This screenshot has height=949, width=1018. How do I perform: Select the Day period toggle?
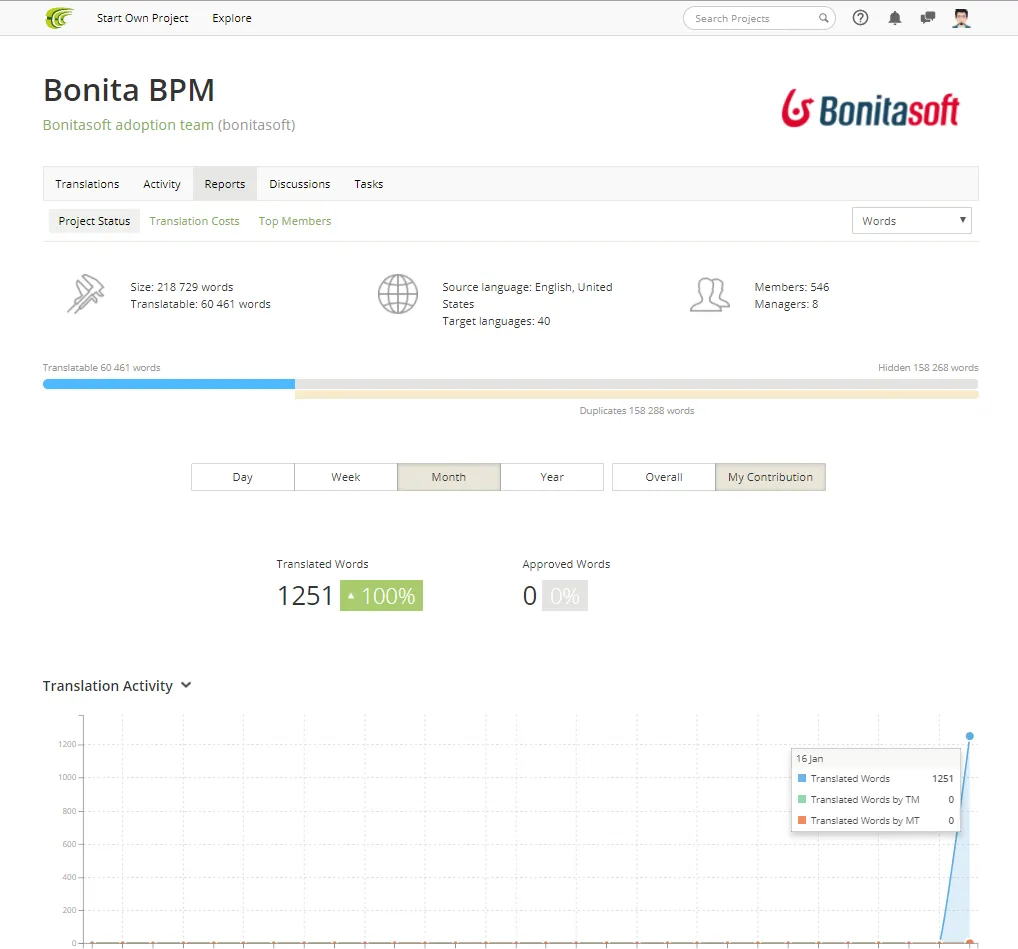[243, 477]
